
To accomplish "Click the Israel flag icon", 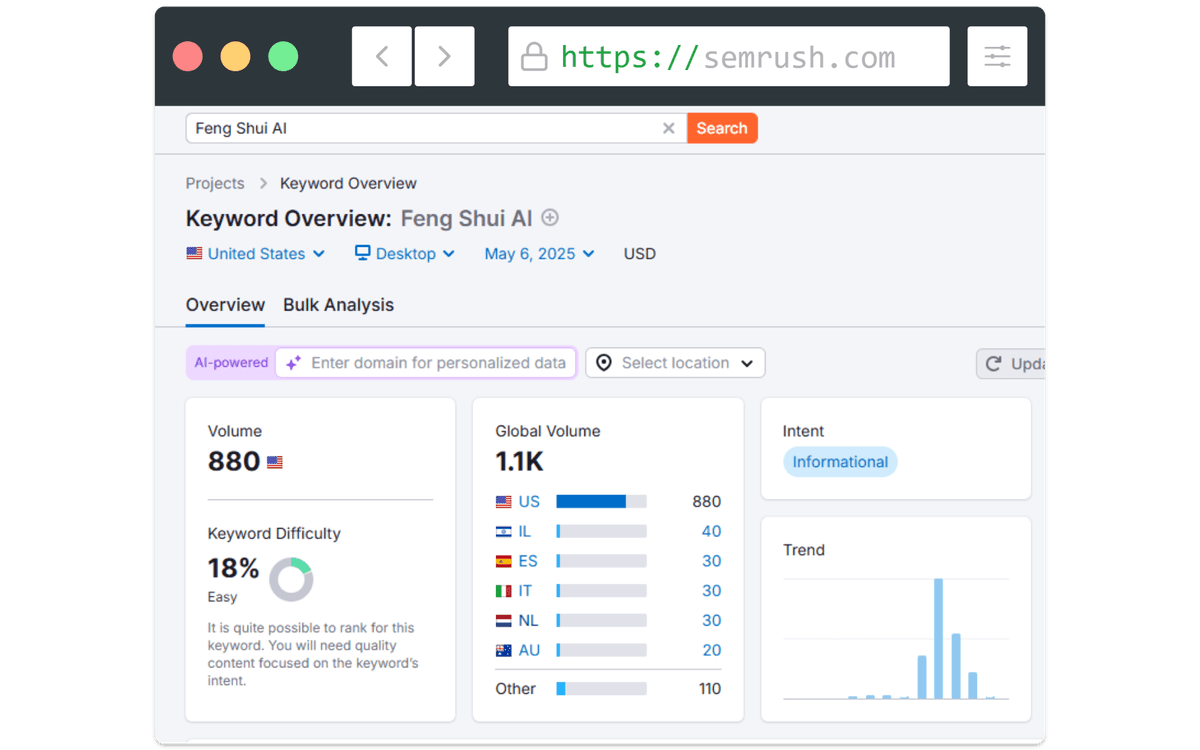I will [504, 532].
